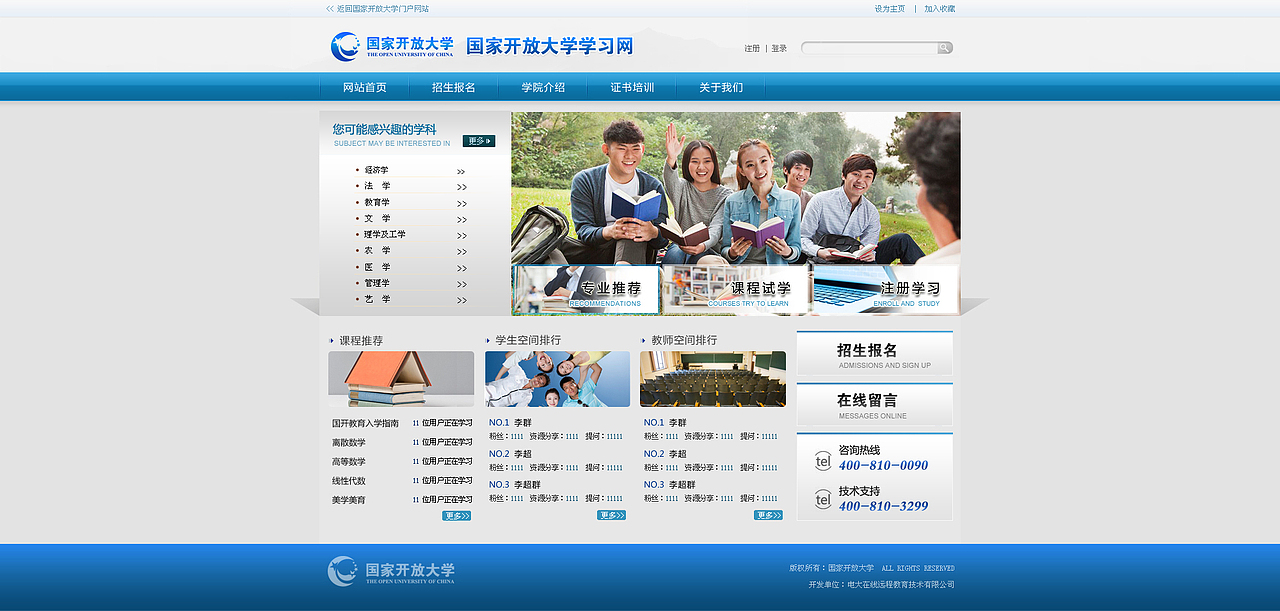The image size is (1280, 611).
Task: Click the tel icon beside 咨询热线
Action: 823,460
